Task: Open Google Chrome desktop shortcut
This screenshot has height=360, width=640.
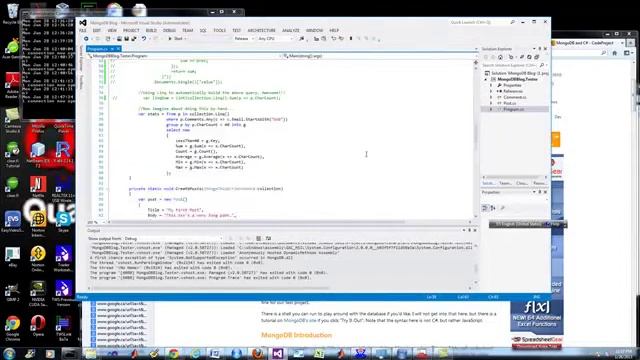Action: click(13, 327)
